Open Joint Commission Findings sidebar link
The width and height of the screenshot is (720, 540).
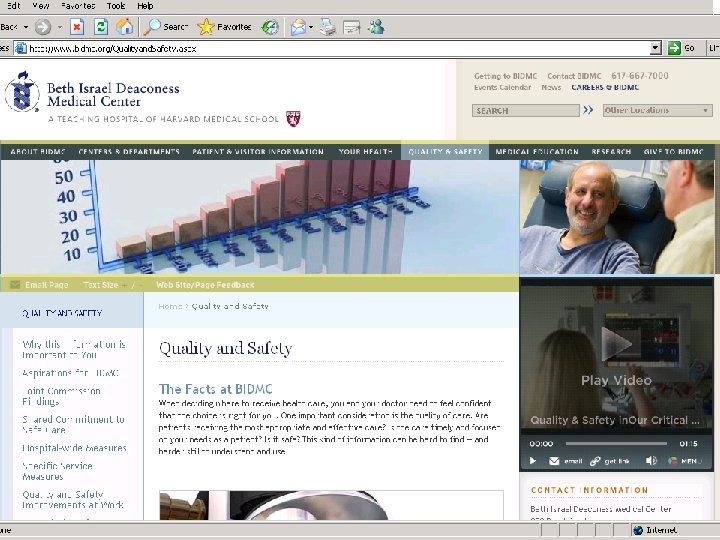(62, 396)
